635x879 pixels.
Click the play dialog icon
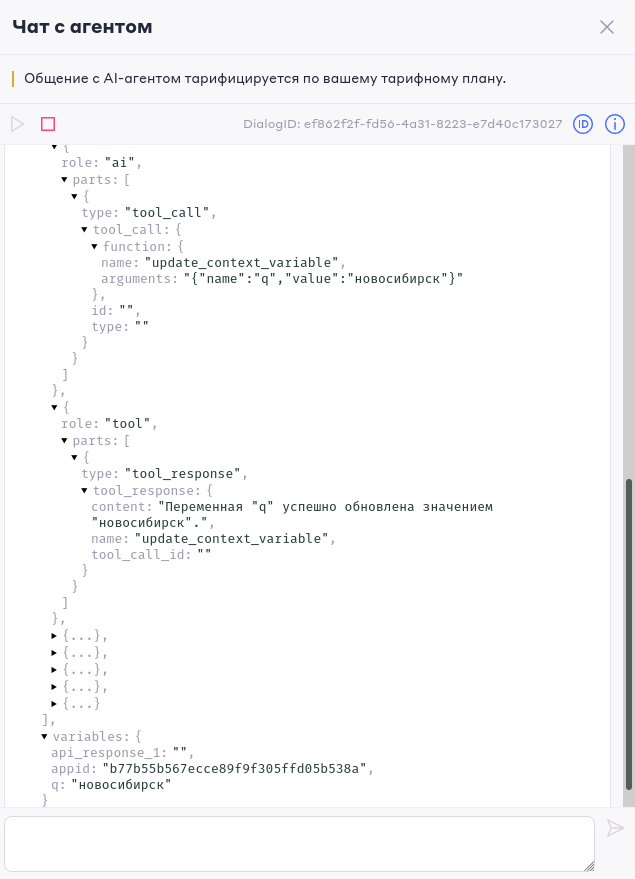(17, 124)
